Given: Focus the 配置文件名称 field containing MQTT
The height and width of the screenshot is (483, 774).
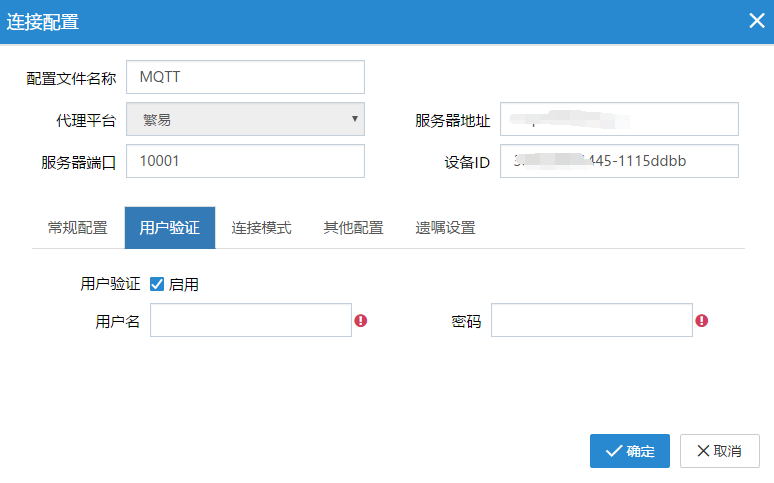Looking at the screenshot, I should click(245, 77).
